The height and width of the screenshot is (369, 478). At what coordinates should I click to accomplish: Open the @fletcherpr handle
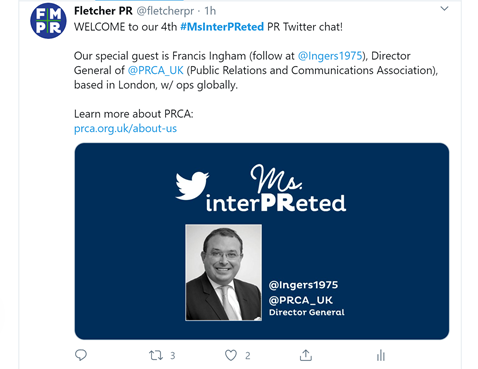(165, 11)
